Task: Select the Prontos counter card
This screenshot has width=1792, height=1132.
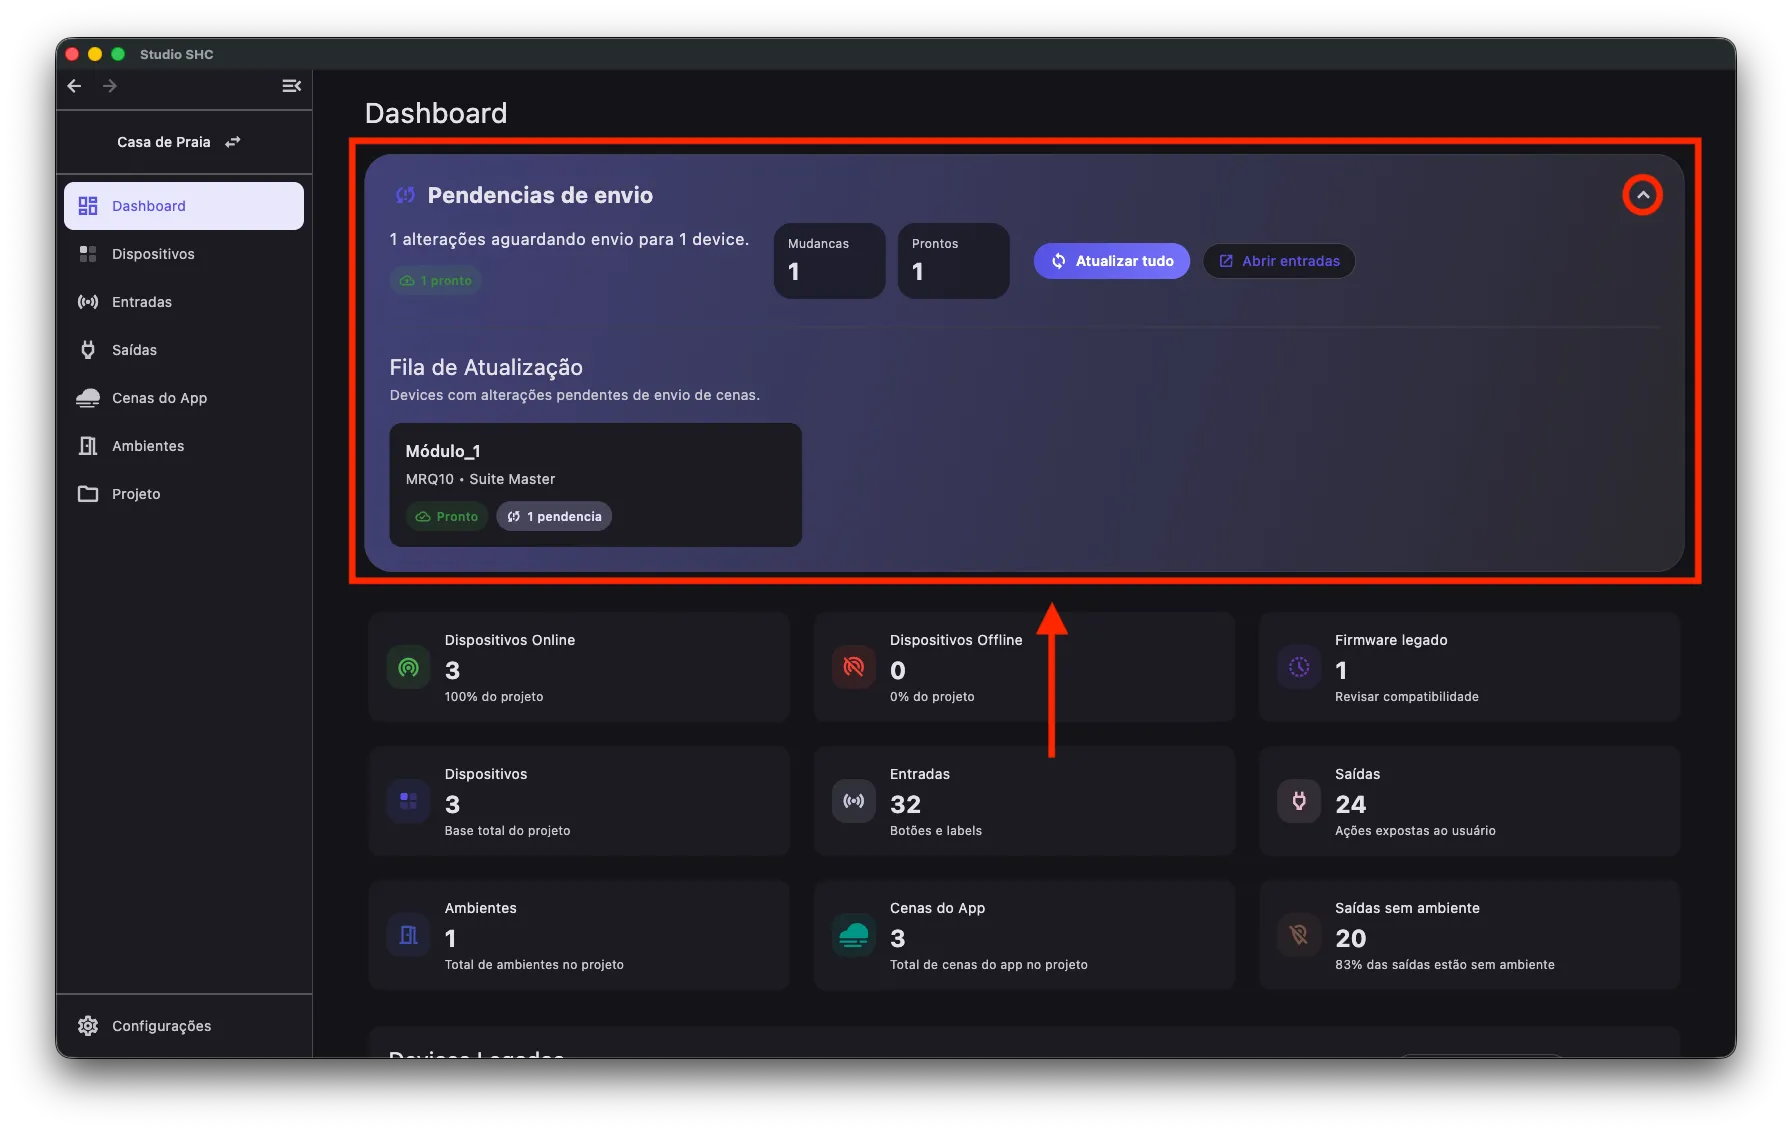Action: (x=953, y=261)
